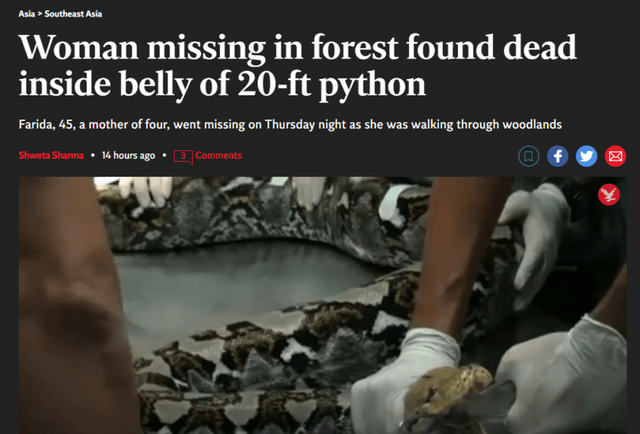Share the article via the email icon
This screenshot has width=640, height=434.
[616, 156]
